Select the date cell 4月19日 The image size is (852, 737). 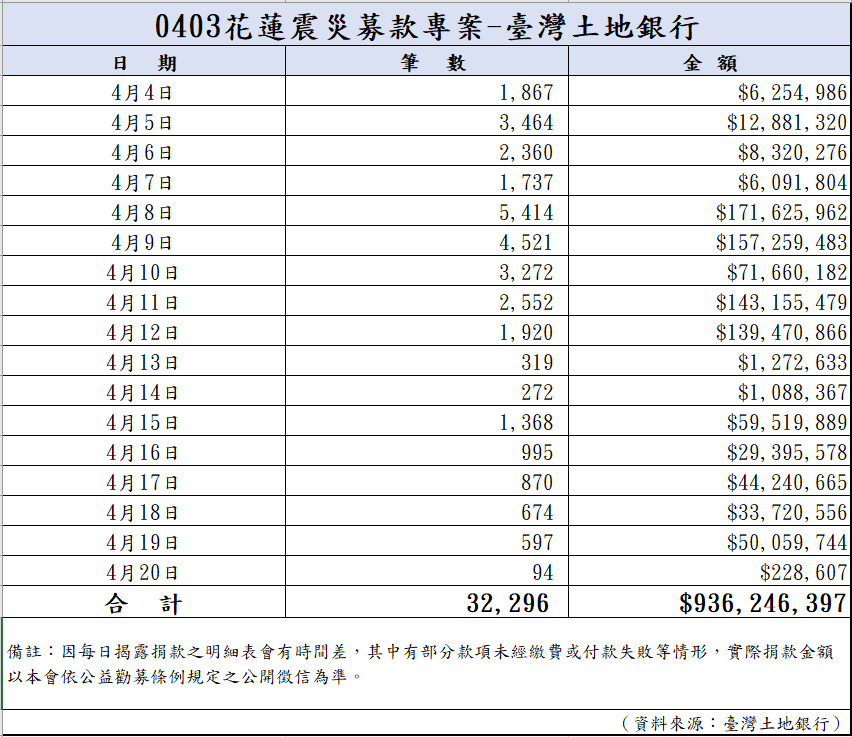click(x=144, y=540)
